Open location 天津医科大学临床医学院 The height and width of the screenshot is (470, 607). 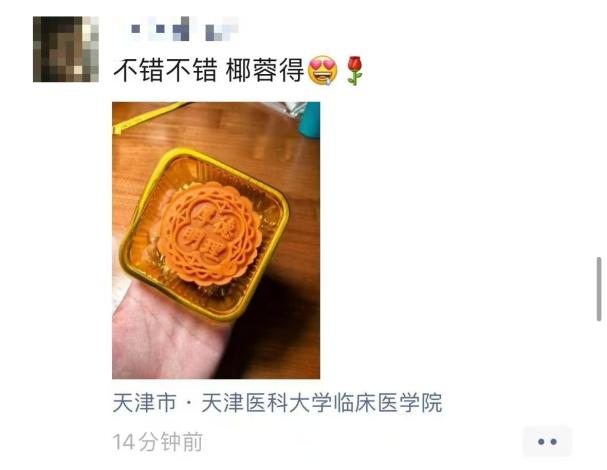point(322,403)
